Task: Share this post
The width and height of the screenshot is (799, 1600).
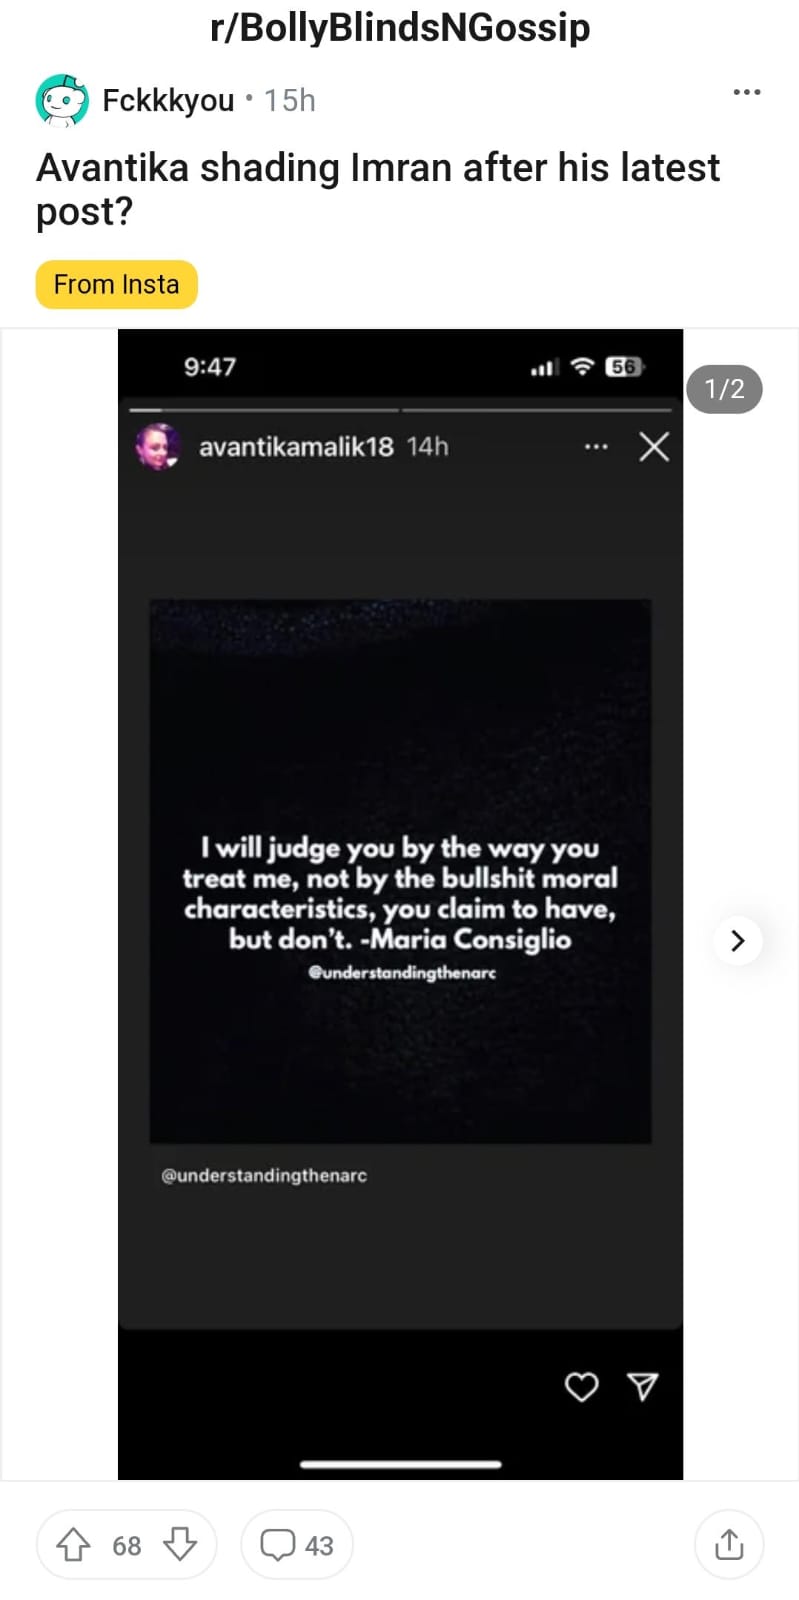Action: (x=729, y=1544)
